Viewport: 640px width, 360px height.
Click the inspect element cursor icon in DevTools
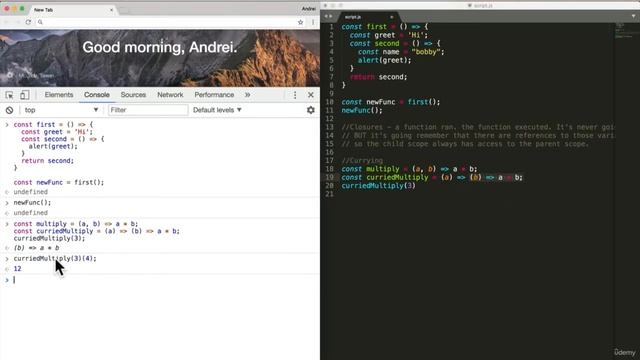coord(9,95)
